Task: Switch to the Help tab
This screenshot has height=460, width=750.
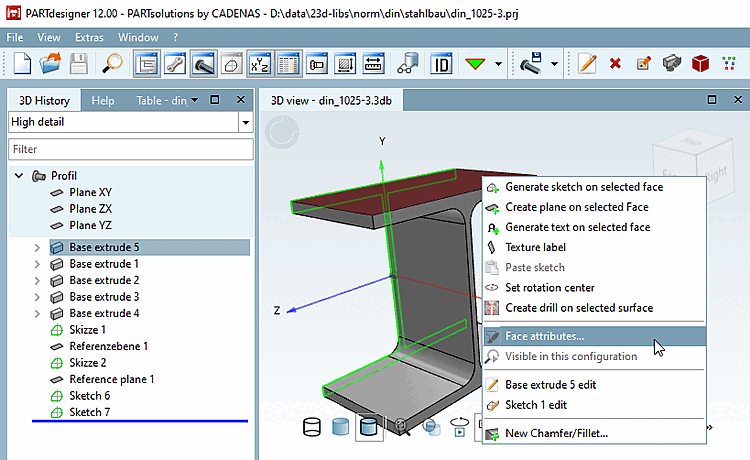Action: (103, 100)
